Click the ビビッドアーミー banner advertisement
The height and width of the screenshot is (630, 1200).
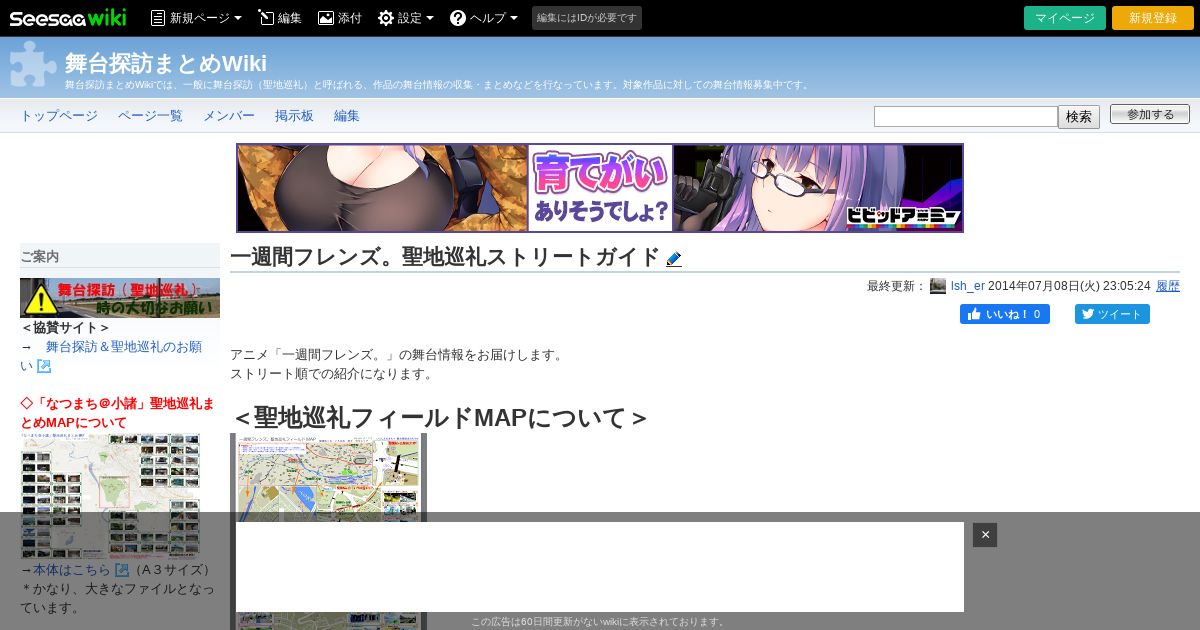click(600, 188)
